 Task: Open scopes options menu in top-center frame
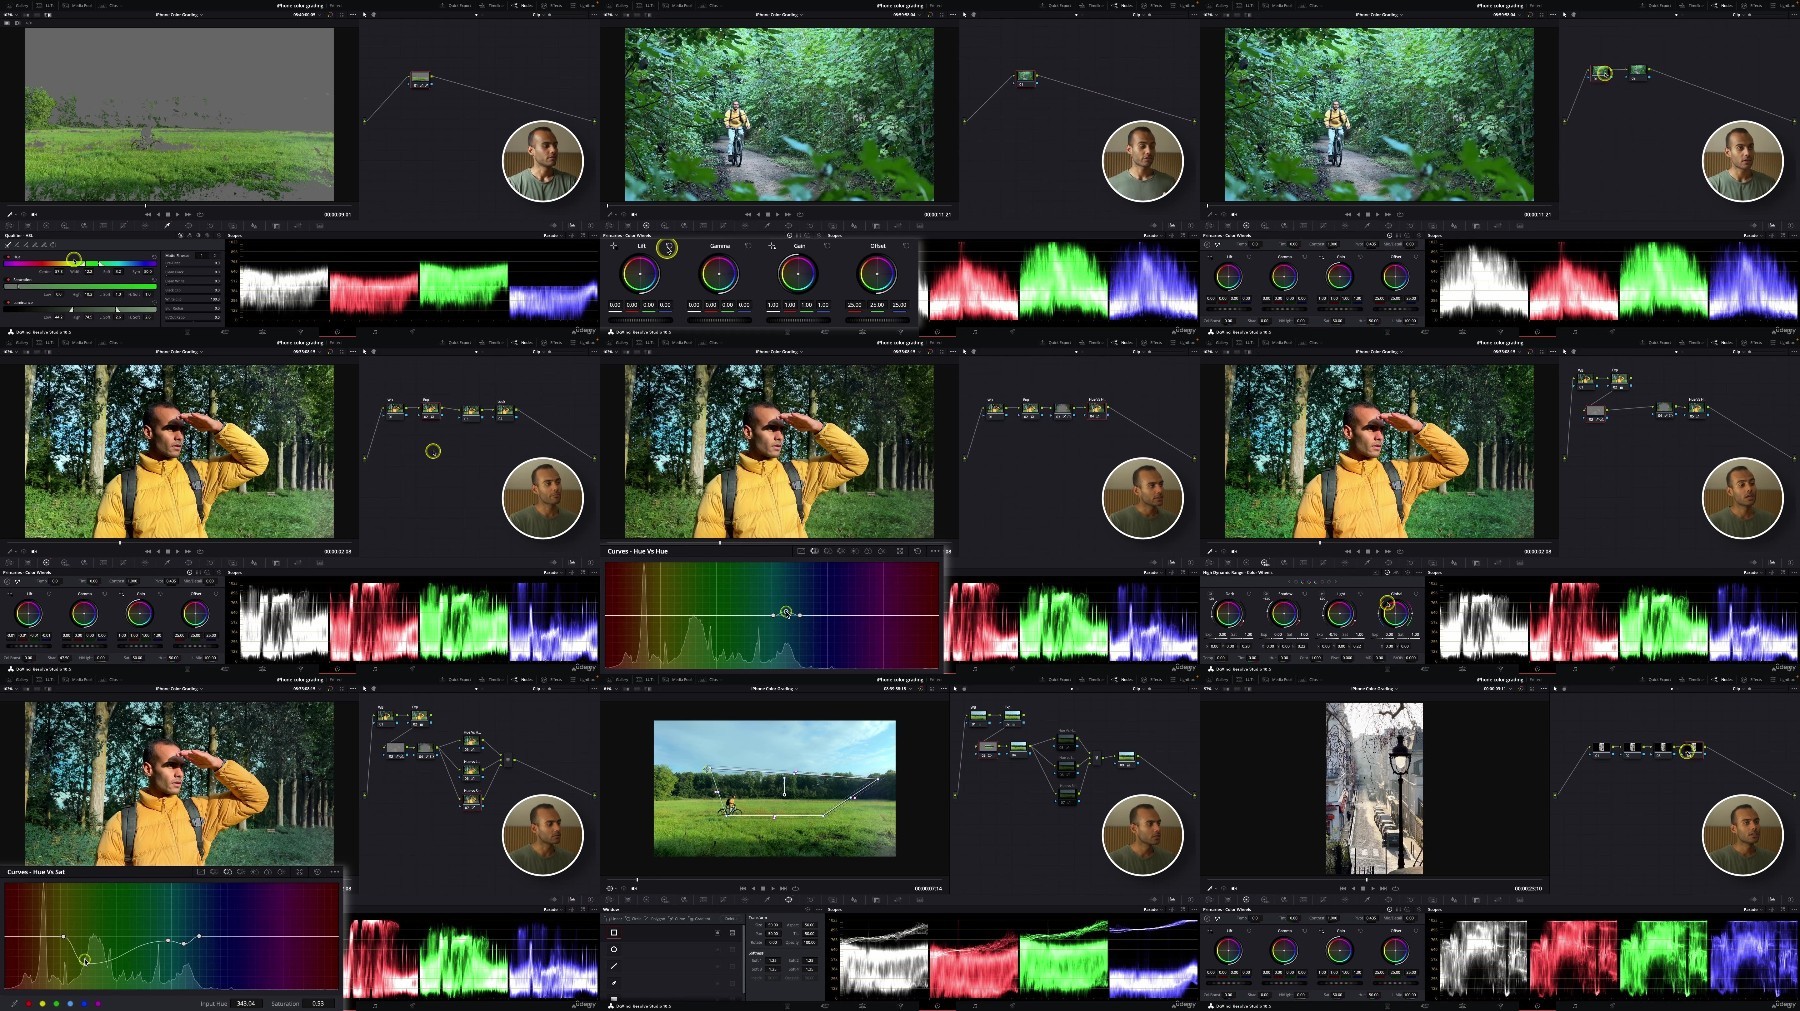[x=1194, y=236]
